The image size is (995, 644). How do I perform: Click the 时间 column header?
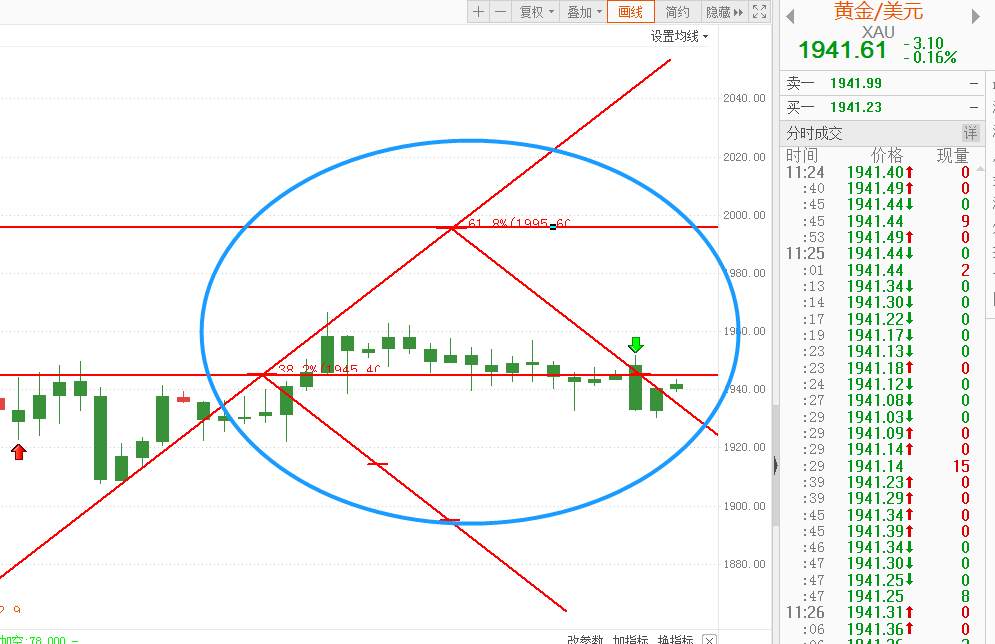click(802, 155)
